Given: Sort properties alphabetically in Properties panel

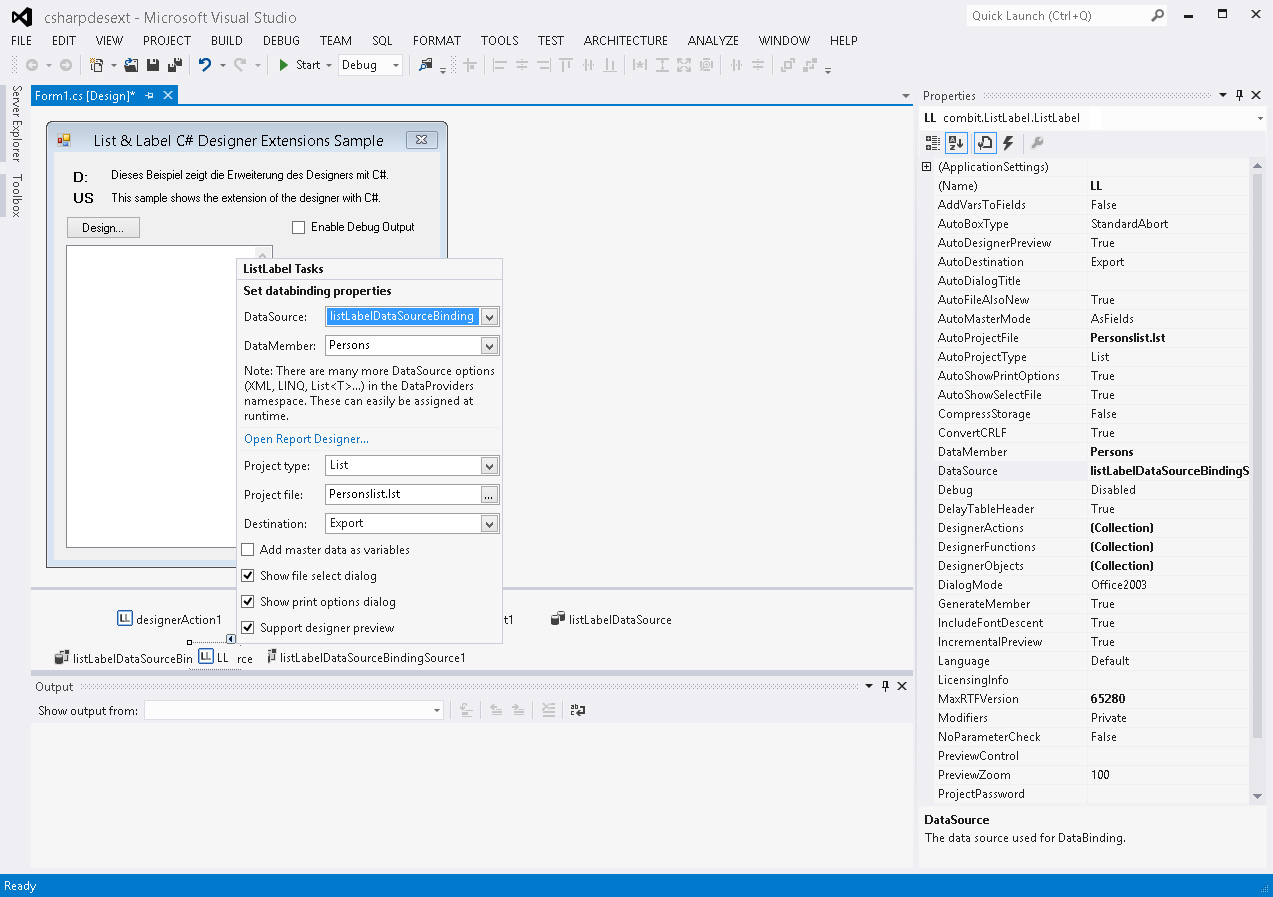Looking at the screenshot, I should pos(955,142).
